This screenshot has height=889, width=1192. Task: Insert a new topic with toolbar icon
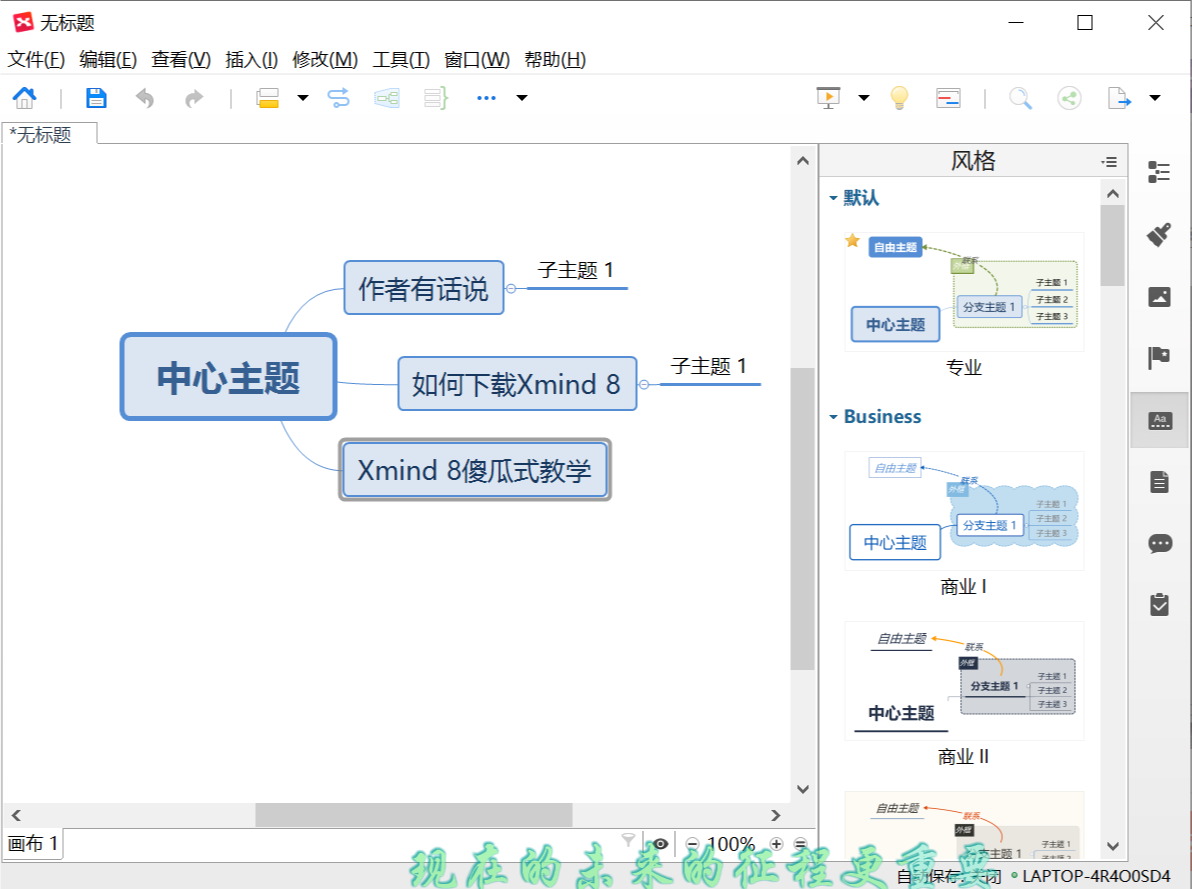(268, 97)
